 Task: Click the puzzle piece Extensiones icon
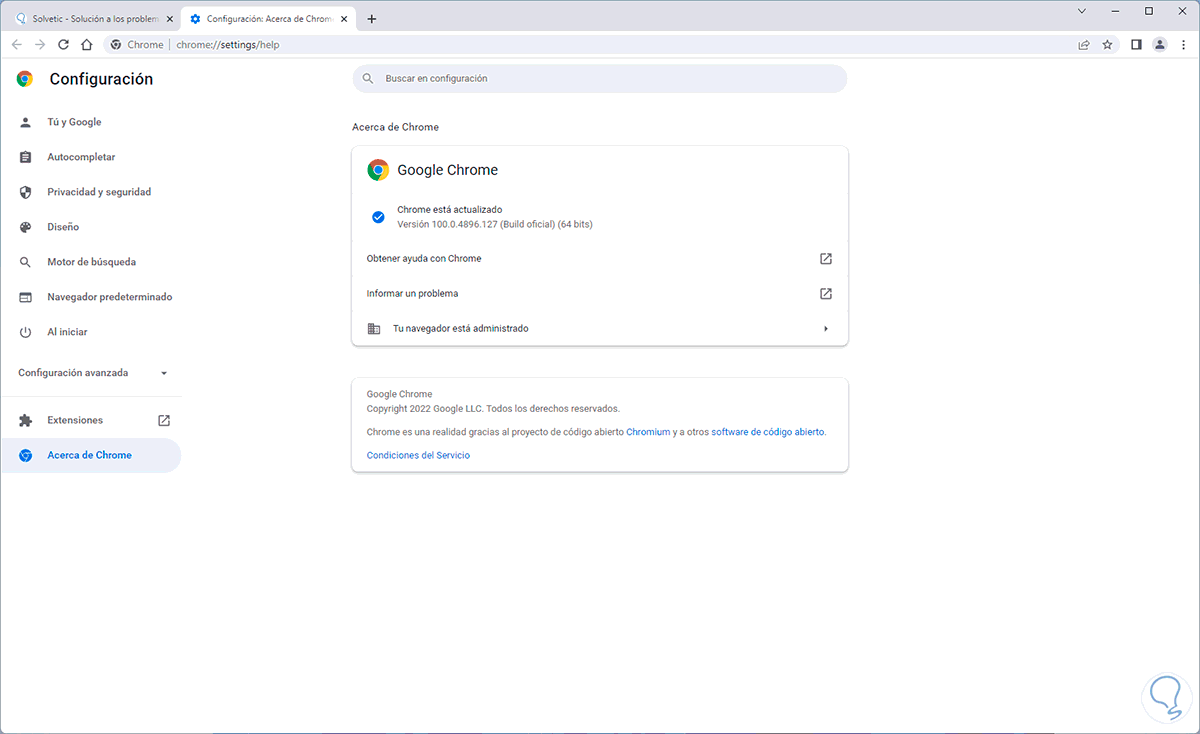(x=26, y=421)
